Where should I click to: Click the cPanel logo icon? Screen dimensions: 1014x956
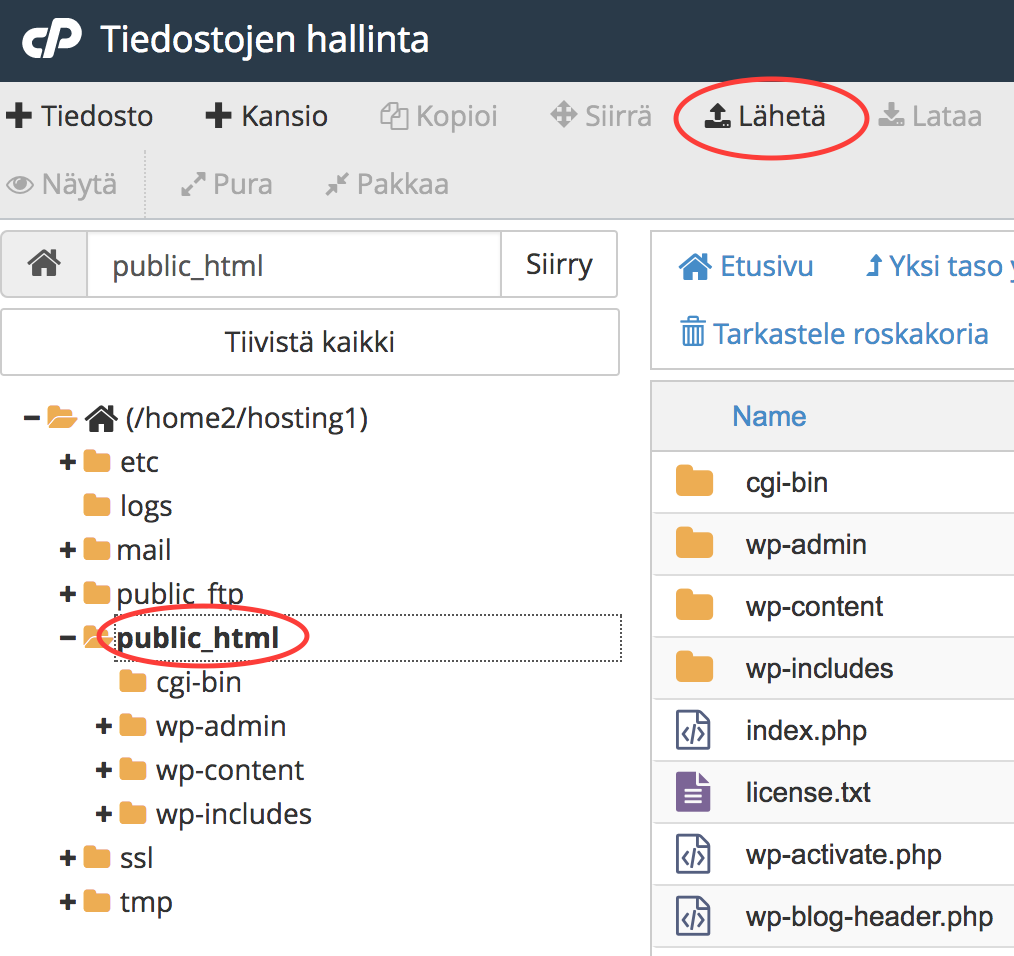tap(50, 41)
